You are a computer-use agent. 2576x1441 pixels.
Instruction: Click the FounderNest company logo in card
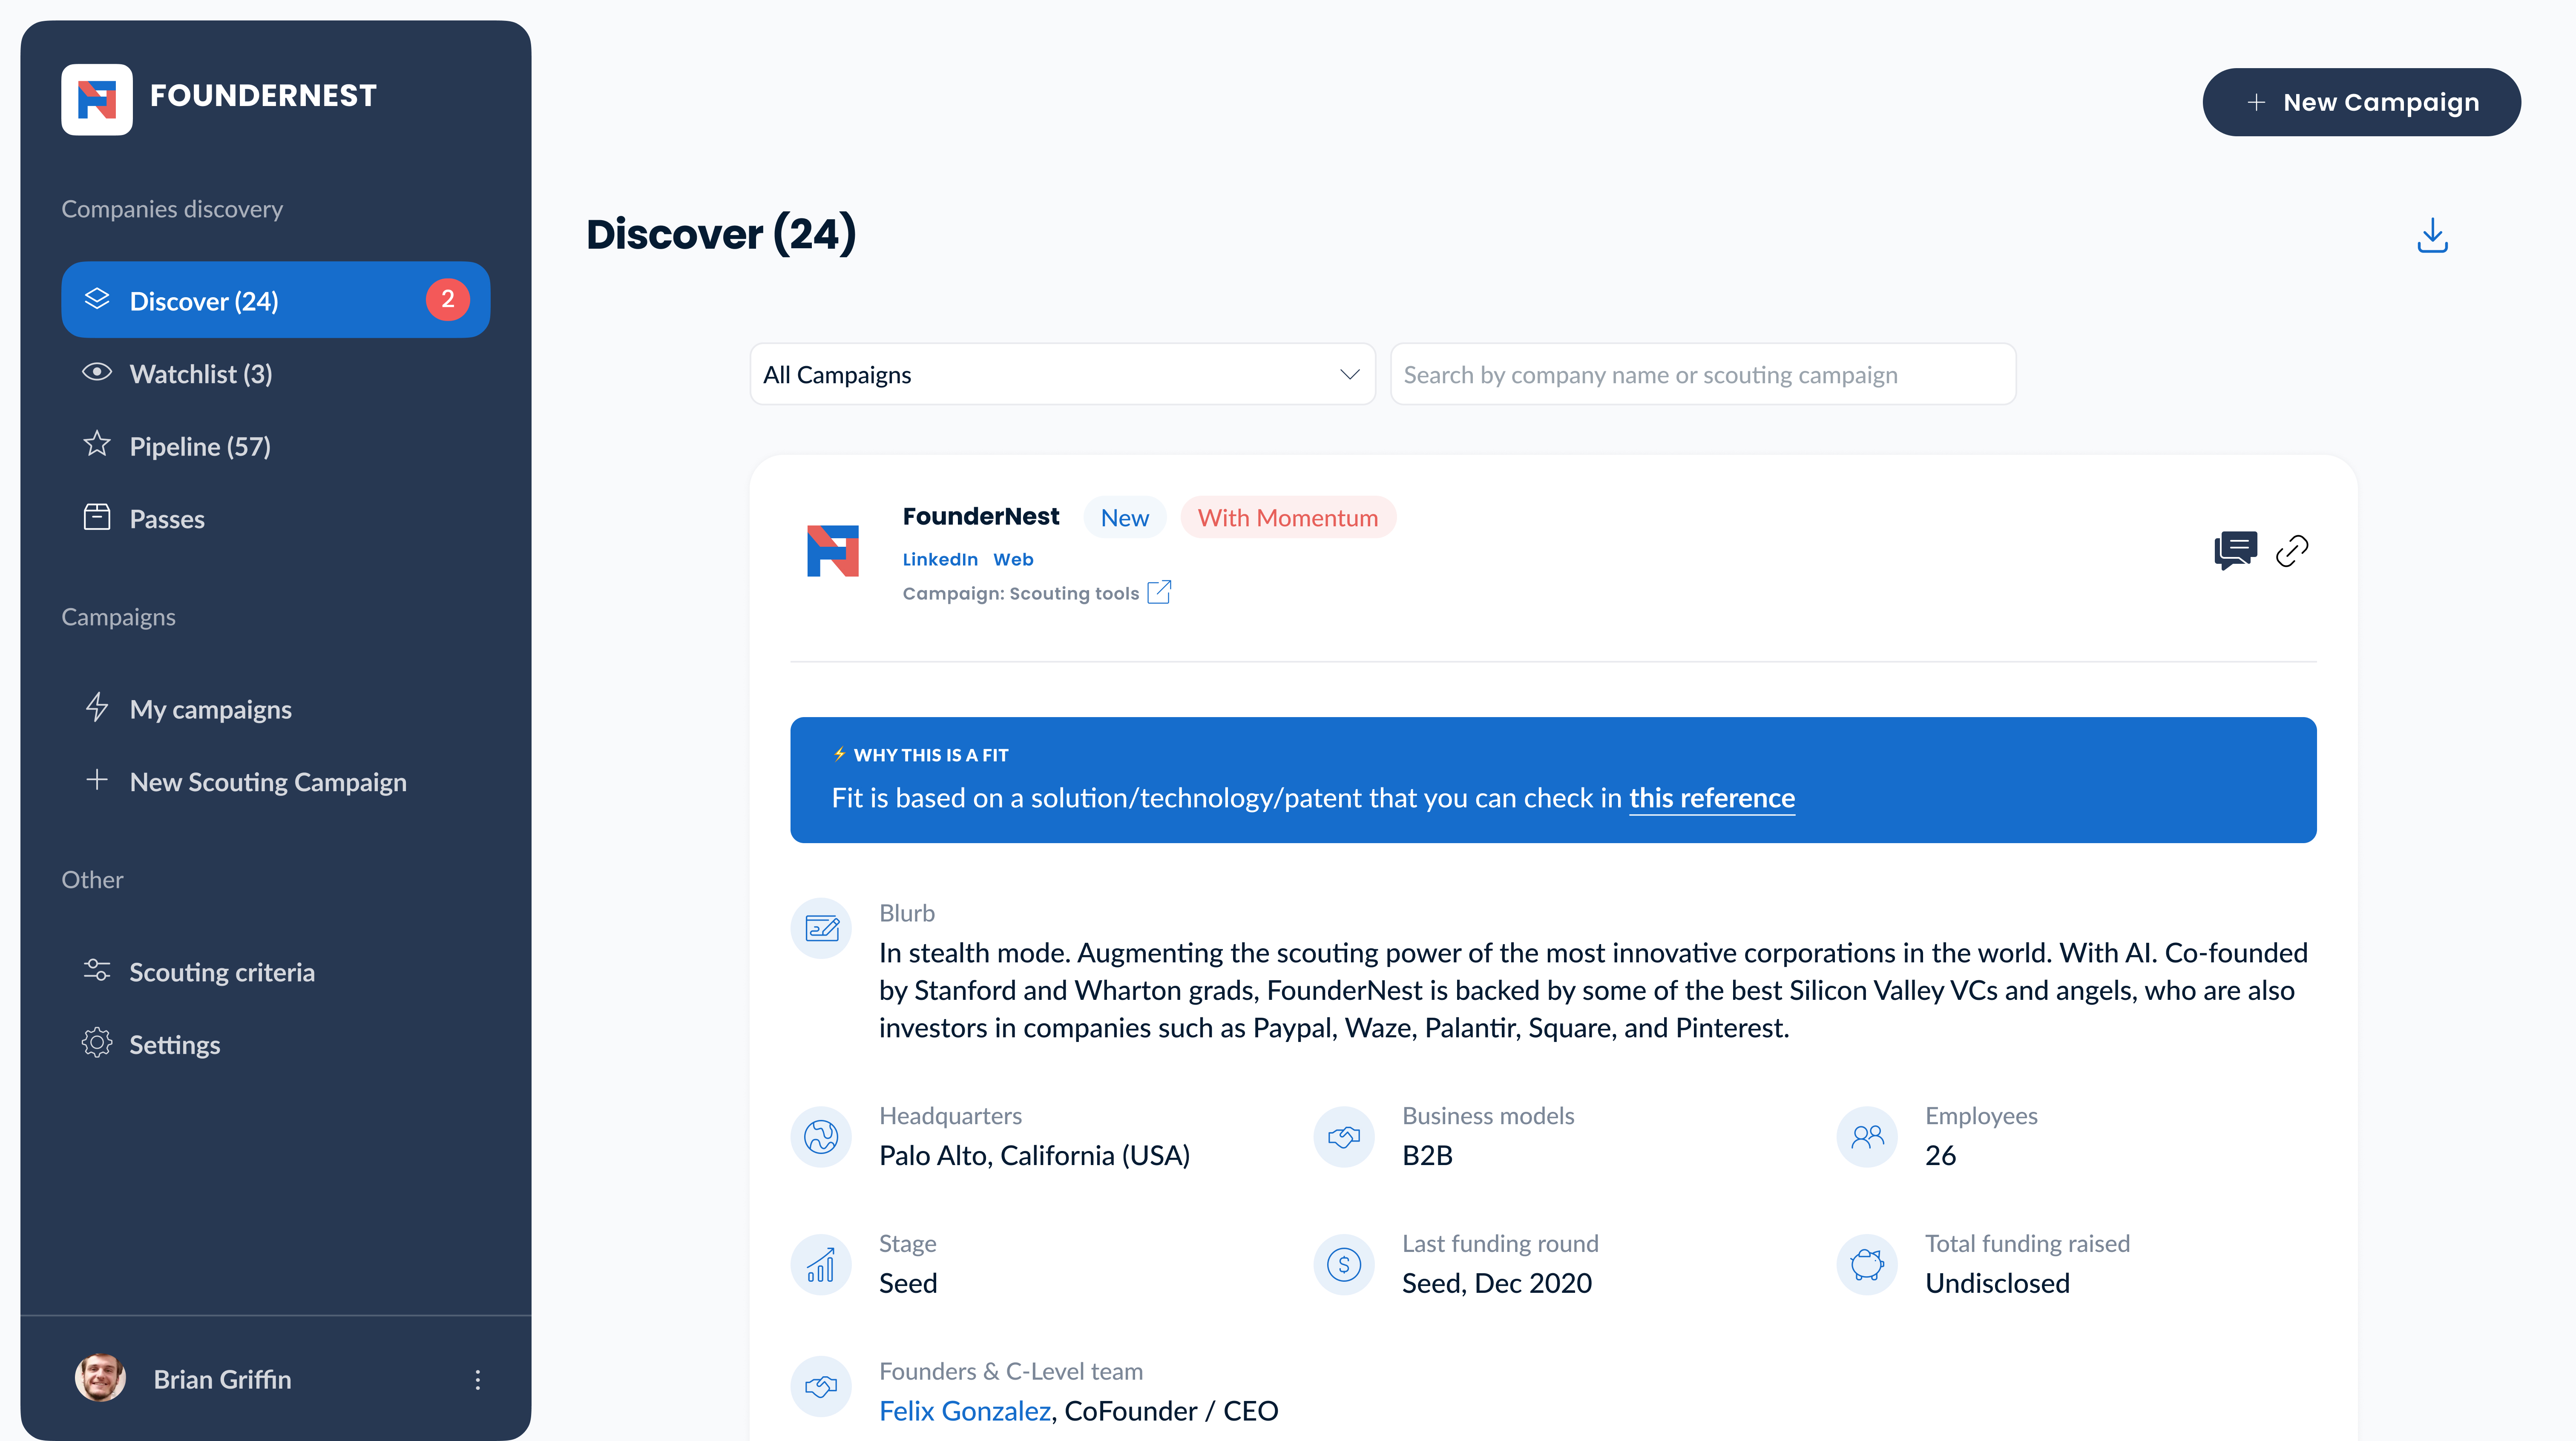(x=833, y=551)
